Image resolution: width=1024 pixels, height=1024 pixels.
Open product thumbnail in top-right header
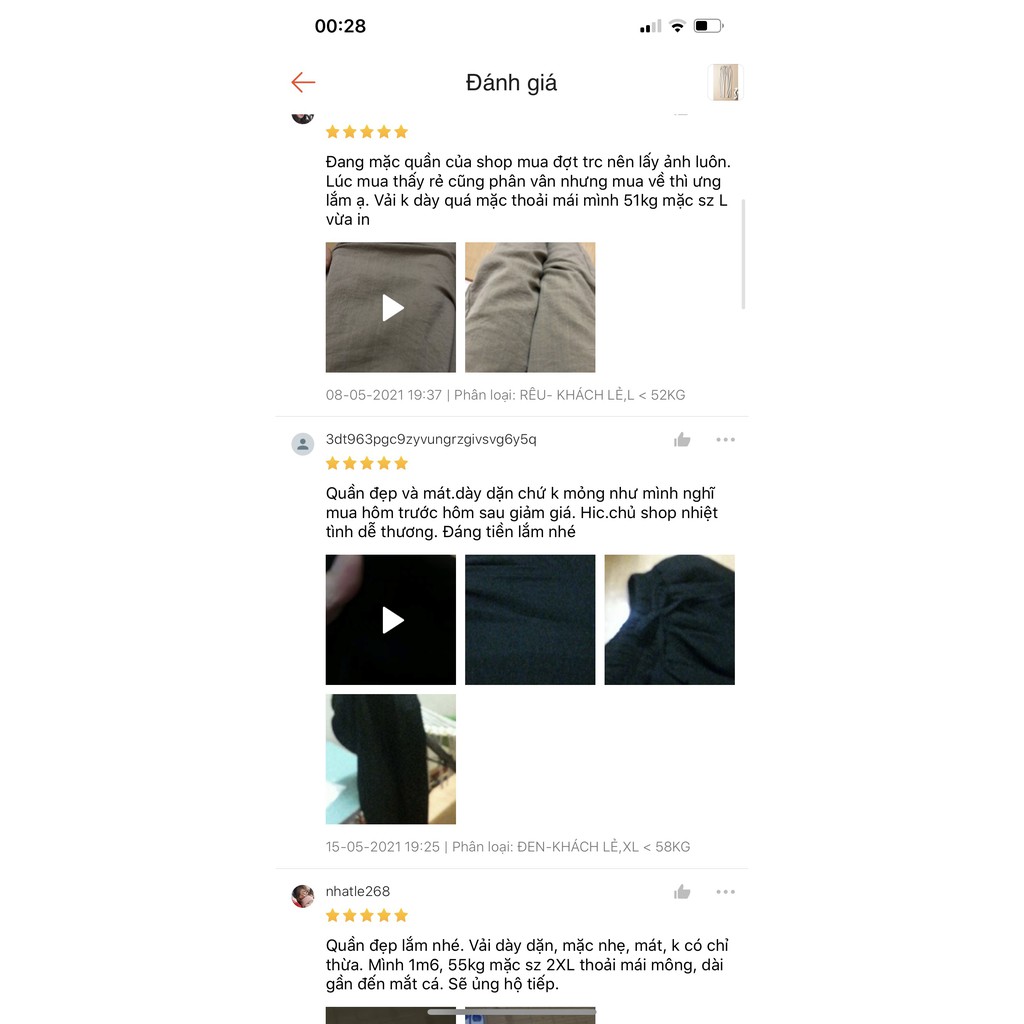coord(726,82)
